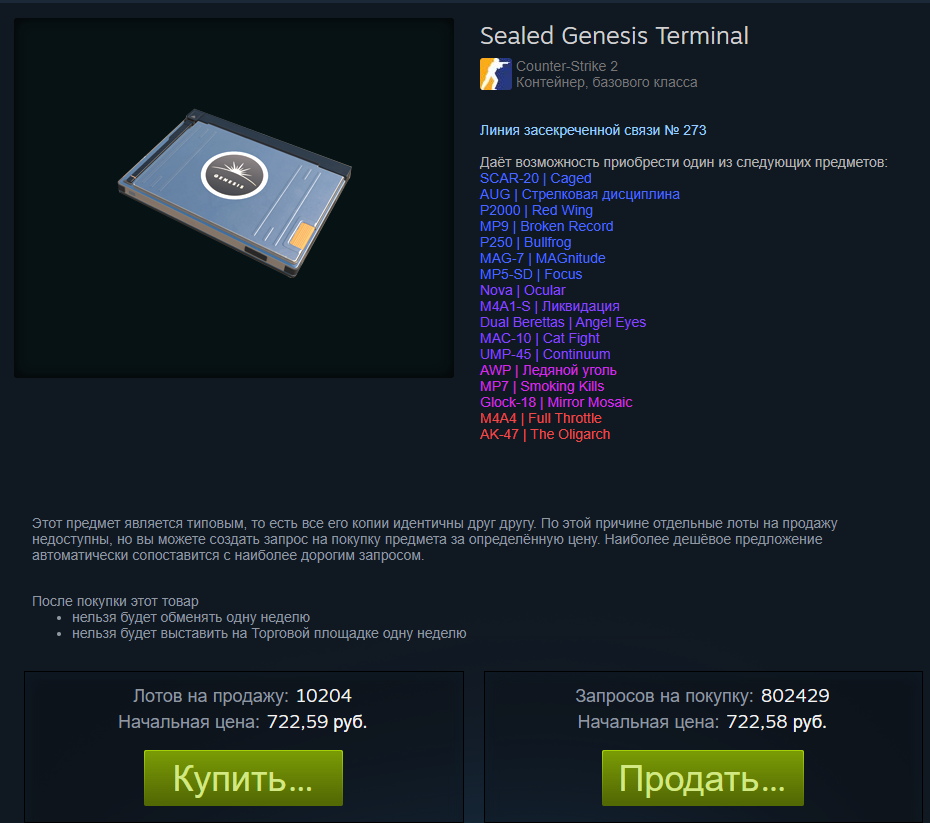Click the Sealed Genesis Terminal item image
Viewport: 930px width, 823px height.
point(234,198)
